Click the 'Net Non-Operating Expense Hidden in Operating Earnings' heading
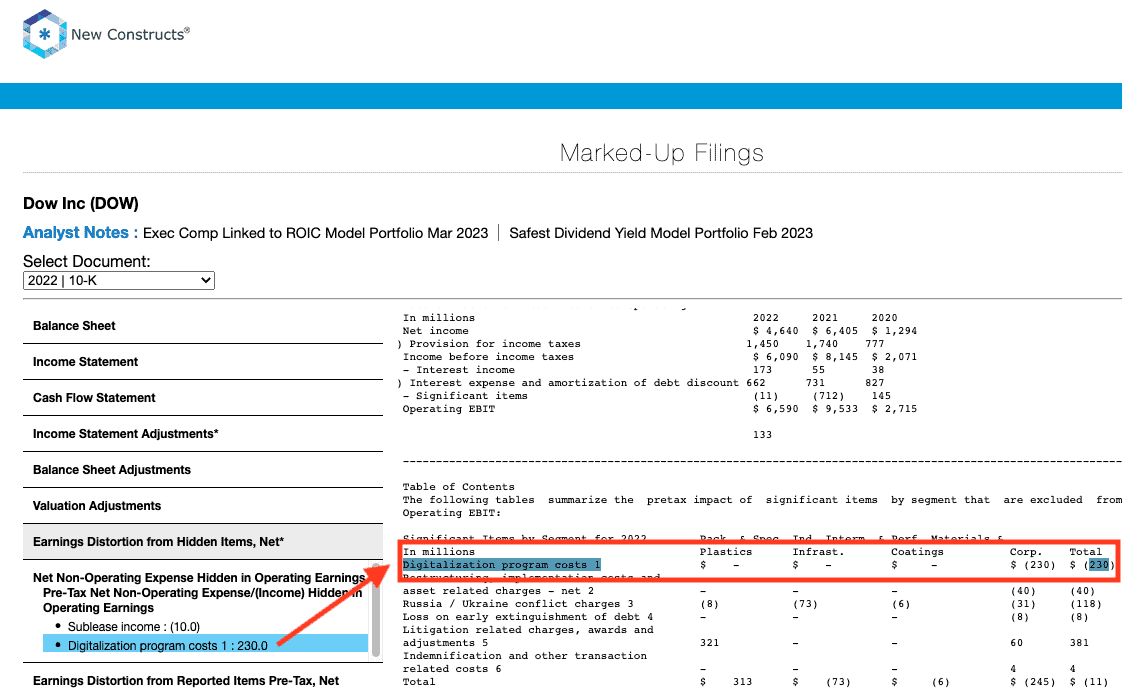This screenshot has height=695, width=1122. (199, 578)
